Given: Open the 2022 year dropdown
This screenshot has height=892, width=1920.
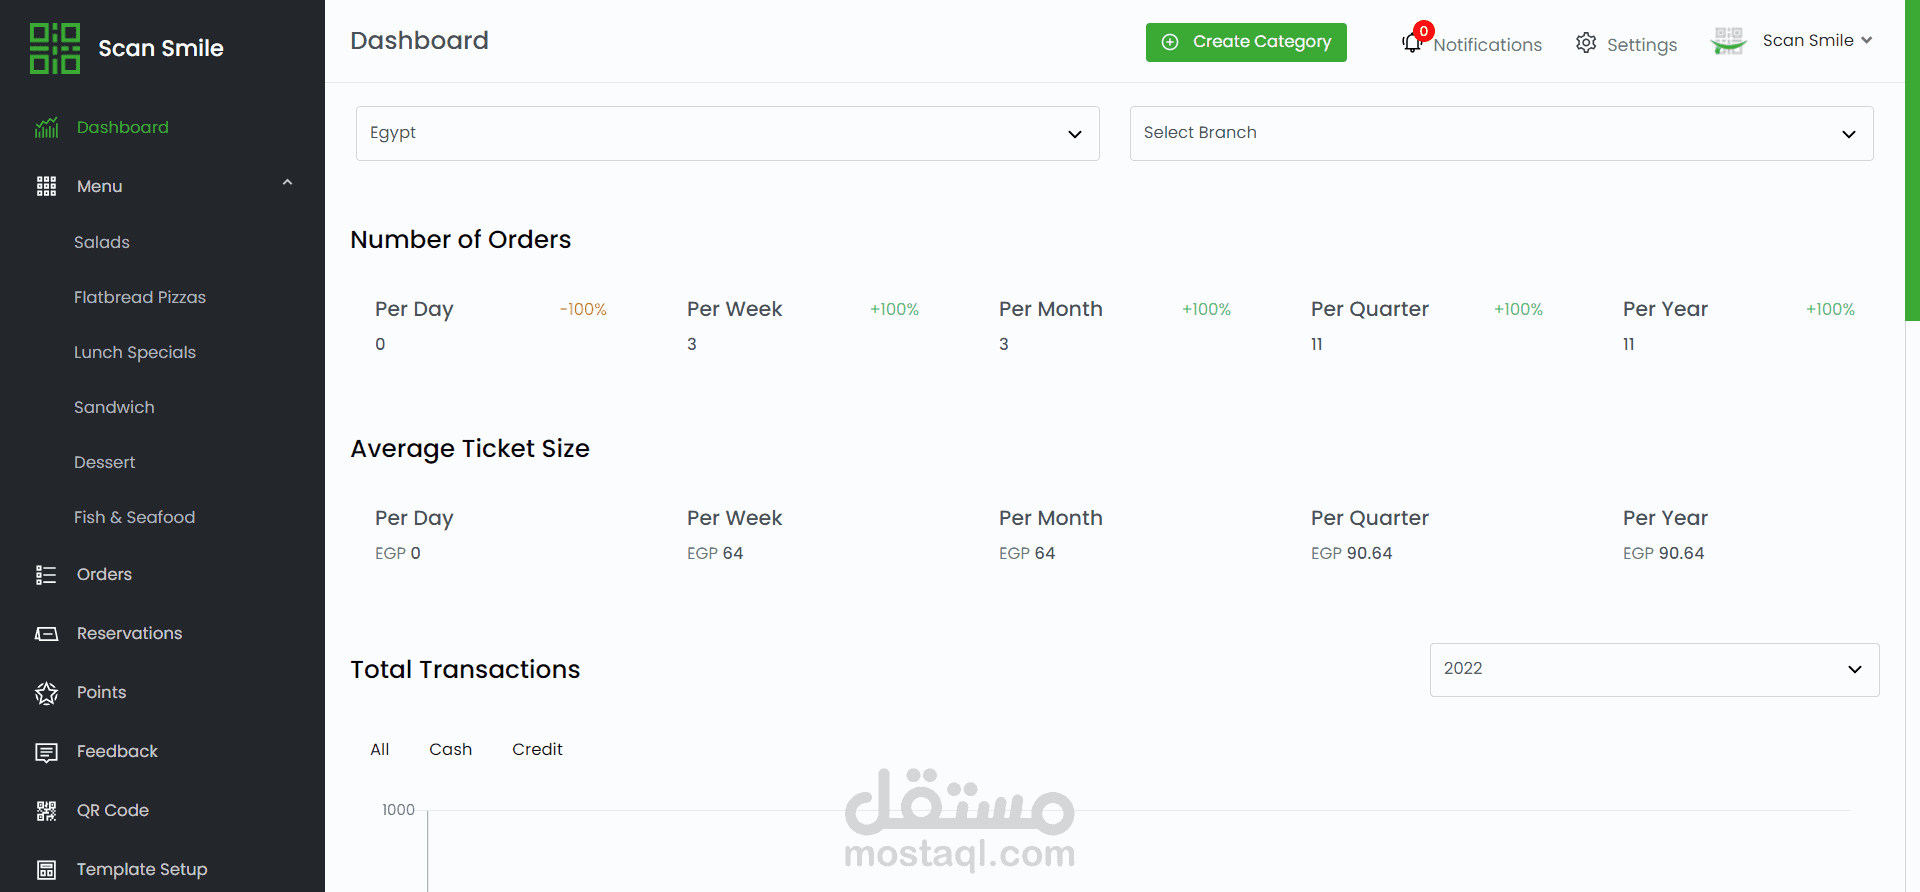Looking at the screenshot, I should (1654, 669).
